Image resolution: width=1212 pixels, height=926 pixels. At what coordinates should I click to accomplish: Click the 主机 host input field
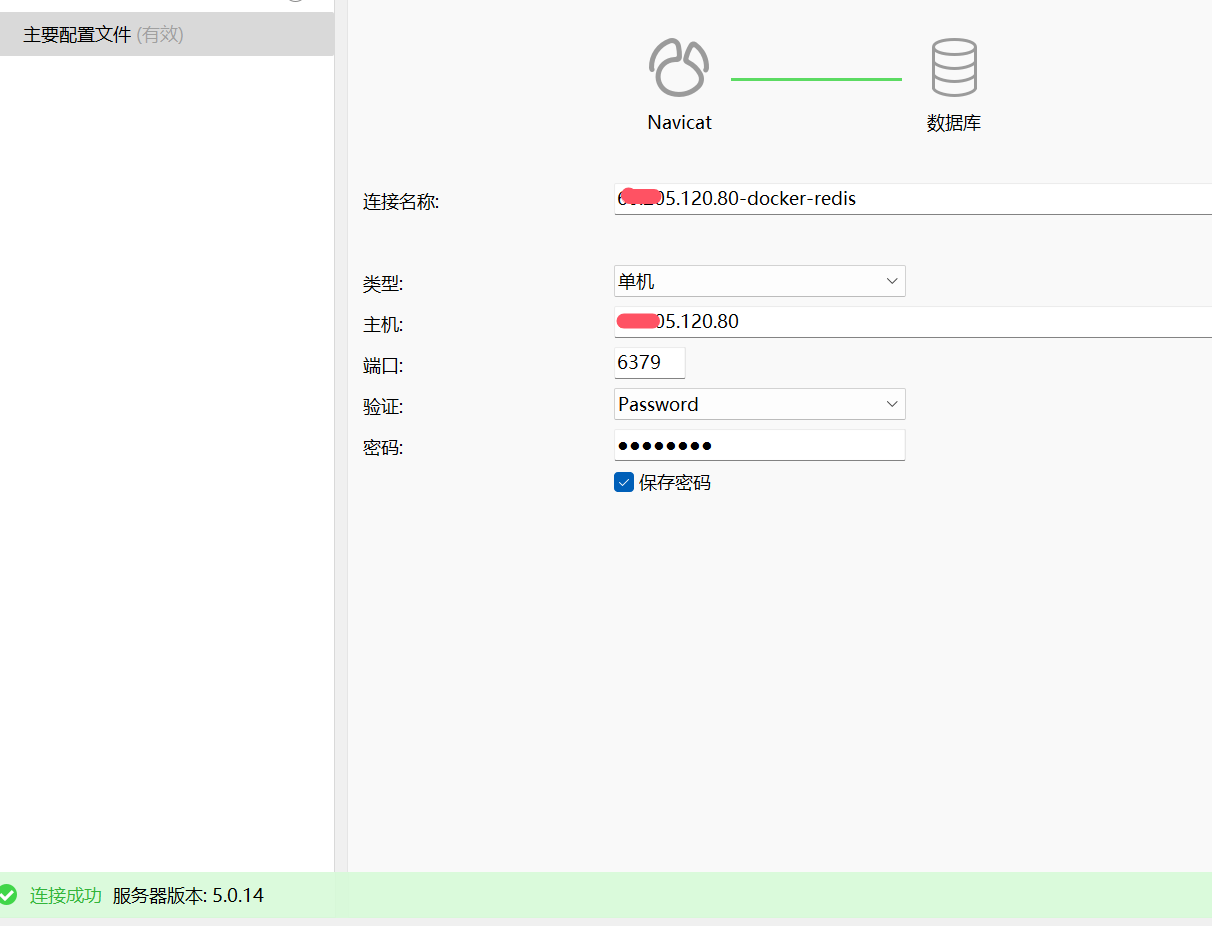point(913,322)
